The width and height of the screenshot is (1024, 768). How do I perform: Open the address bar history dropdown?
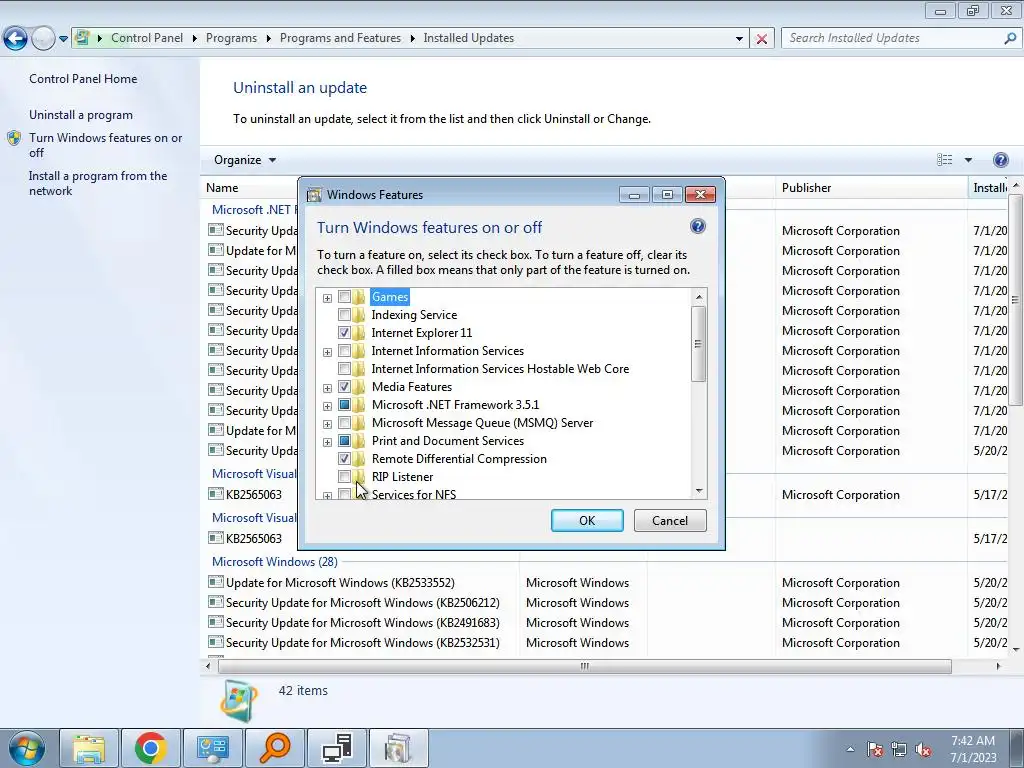point(739,39)
